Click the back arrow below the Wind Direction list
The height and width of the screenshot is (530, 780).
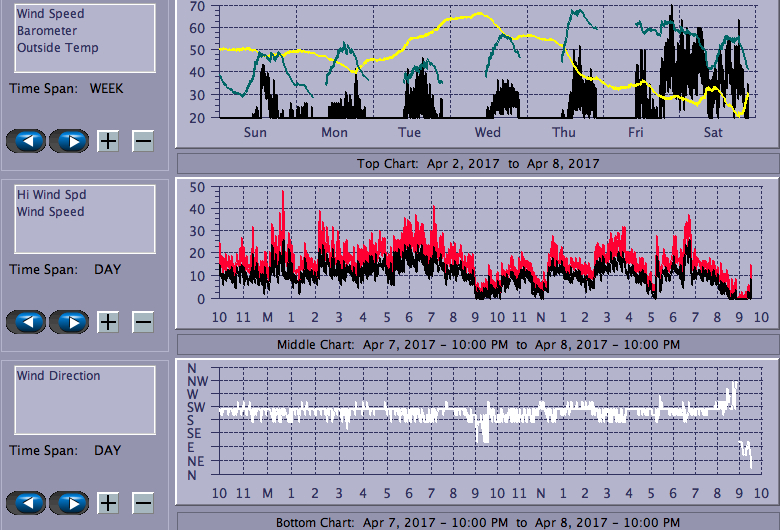pyautogui.click(x=32, y=503)
